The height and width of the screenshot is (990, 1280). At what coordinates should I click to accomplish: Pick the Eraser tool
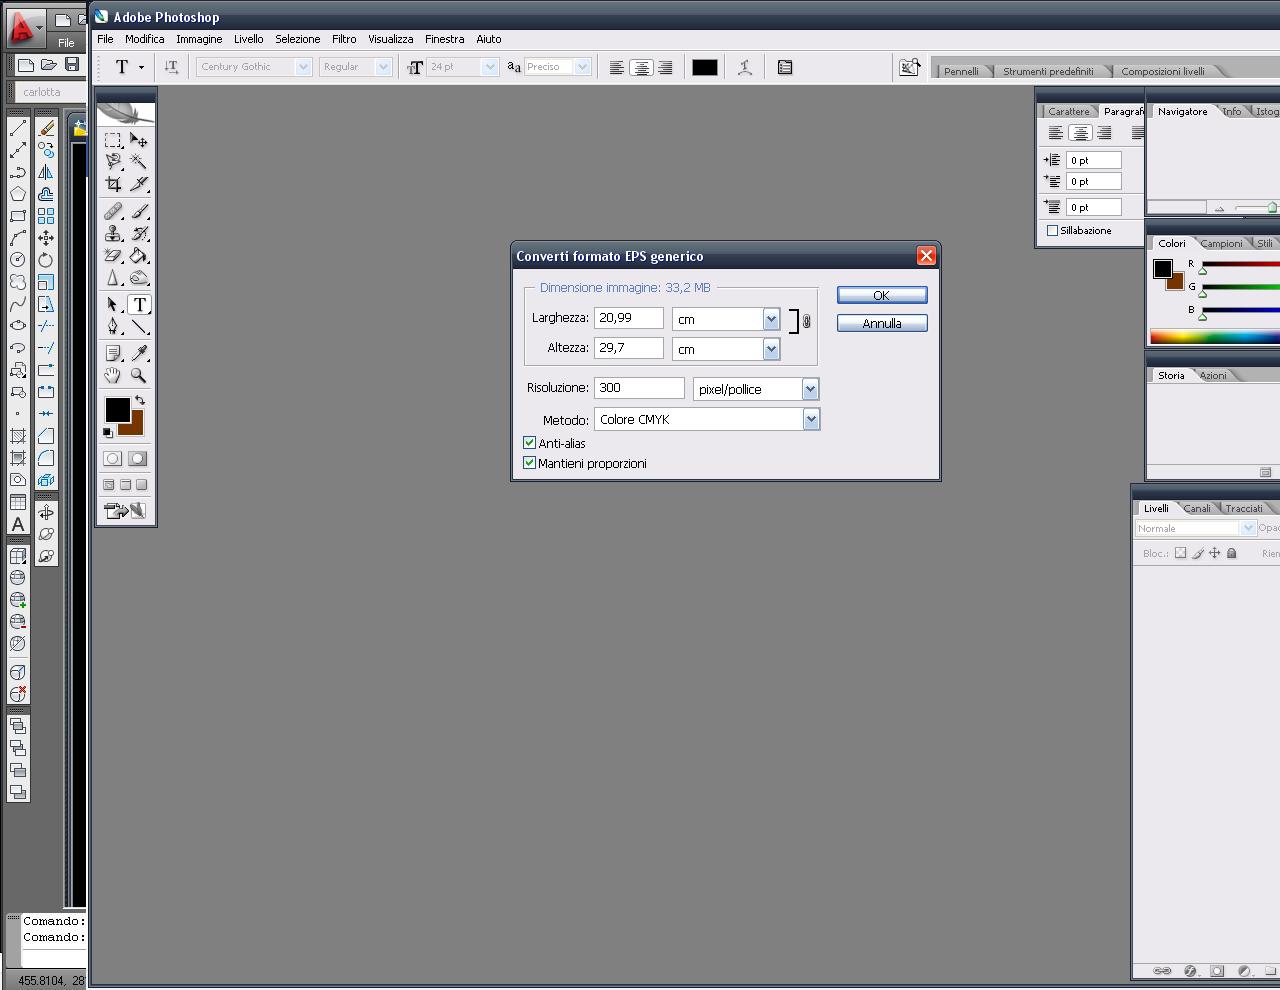[x=113, y=255]
